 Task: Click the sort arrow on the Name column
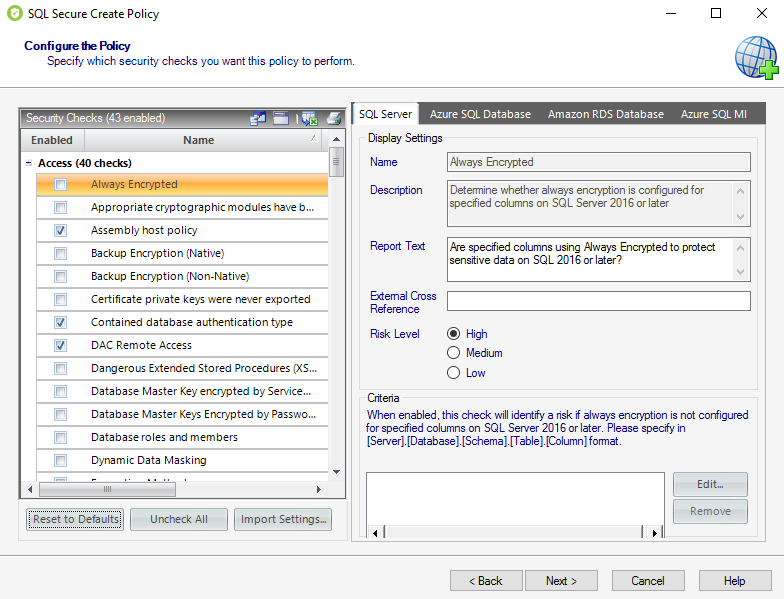[314, 139]
